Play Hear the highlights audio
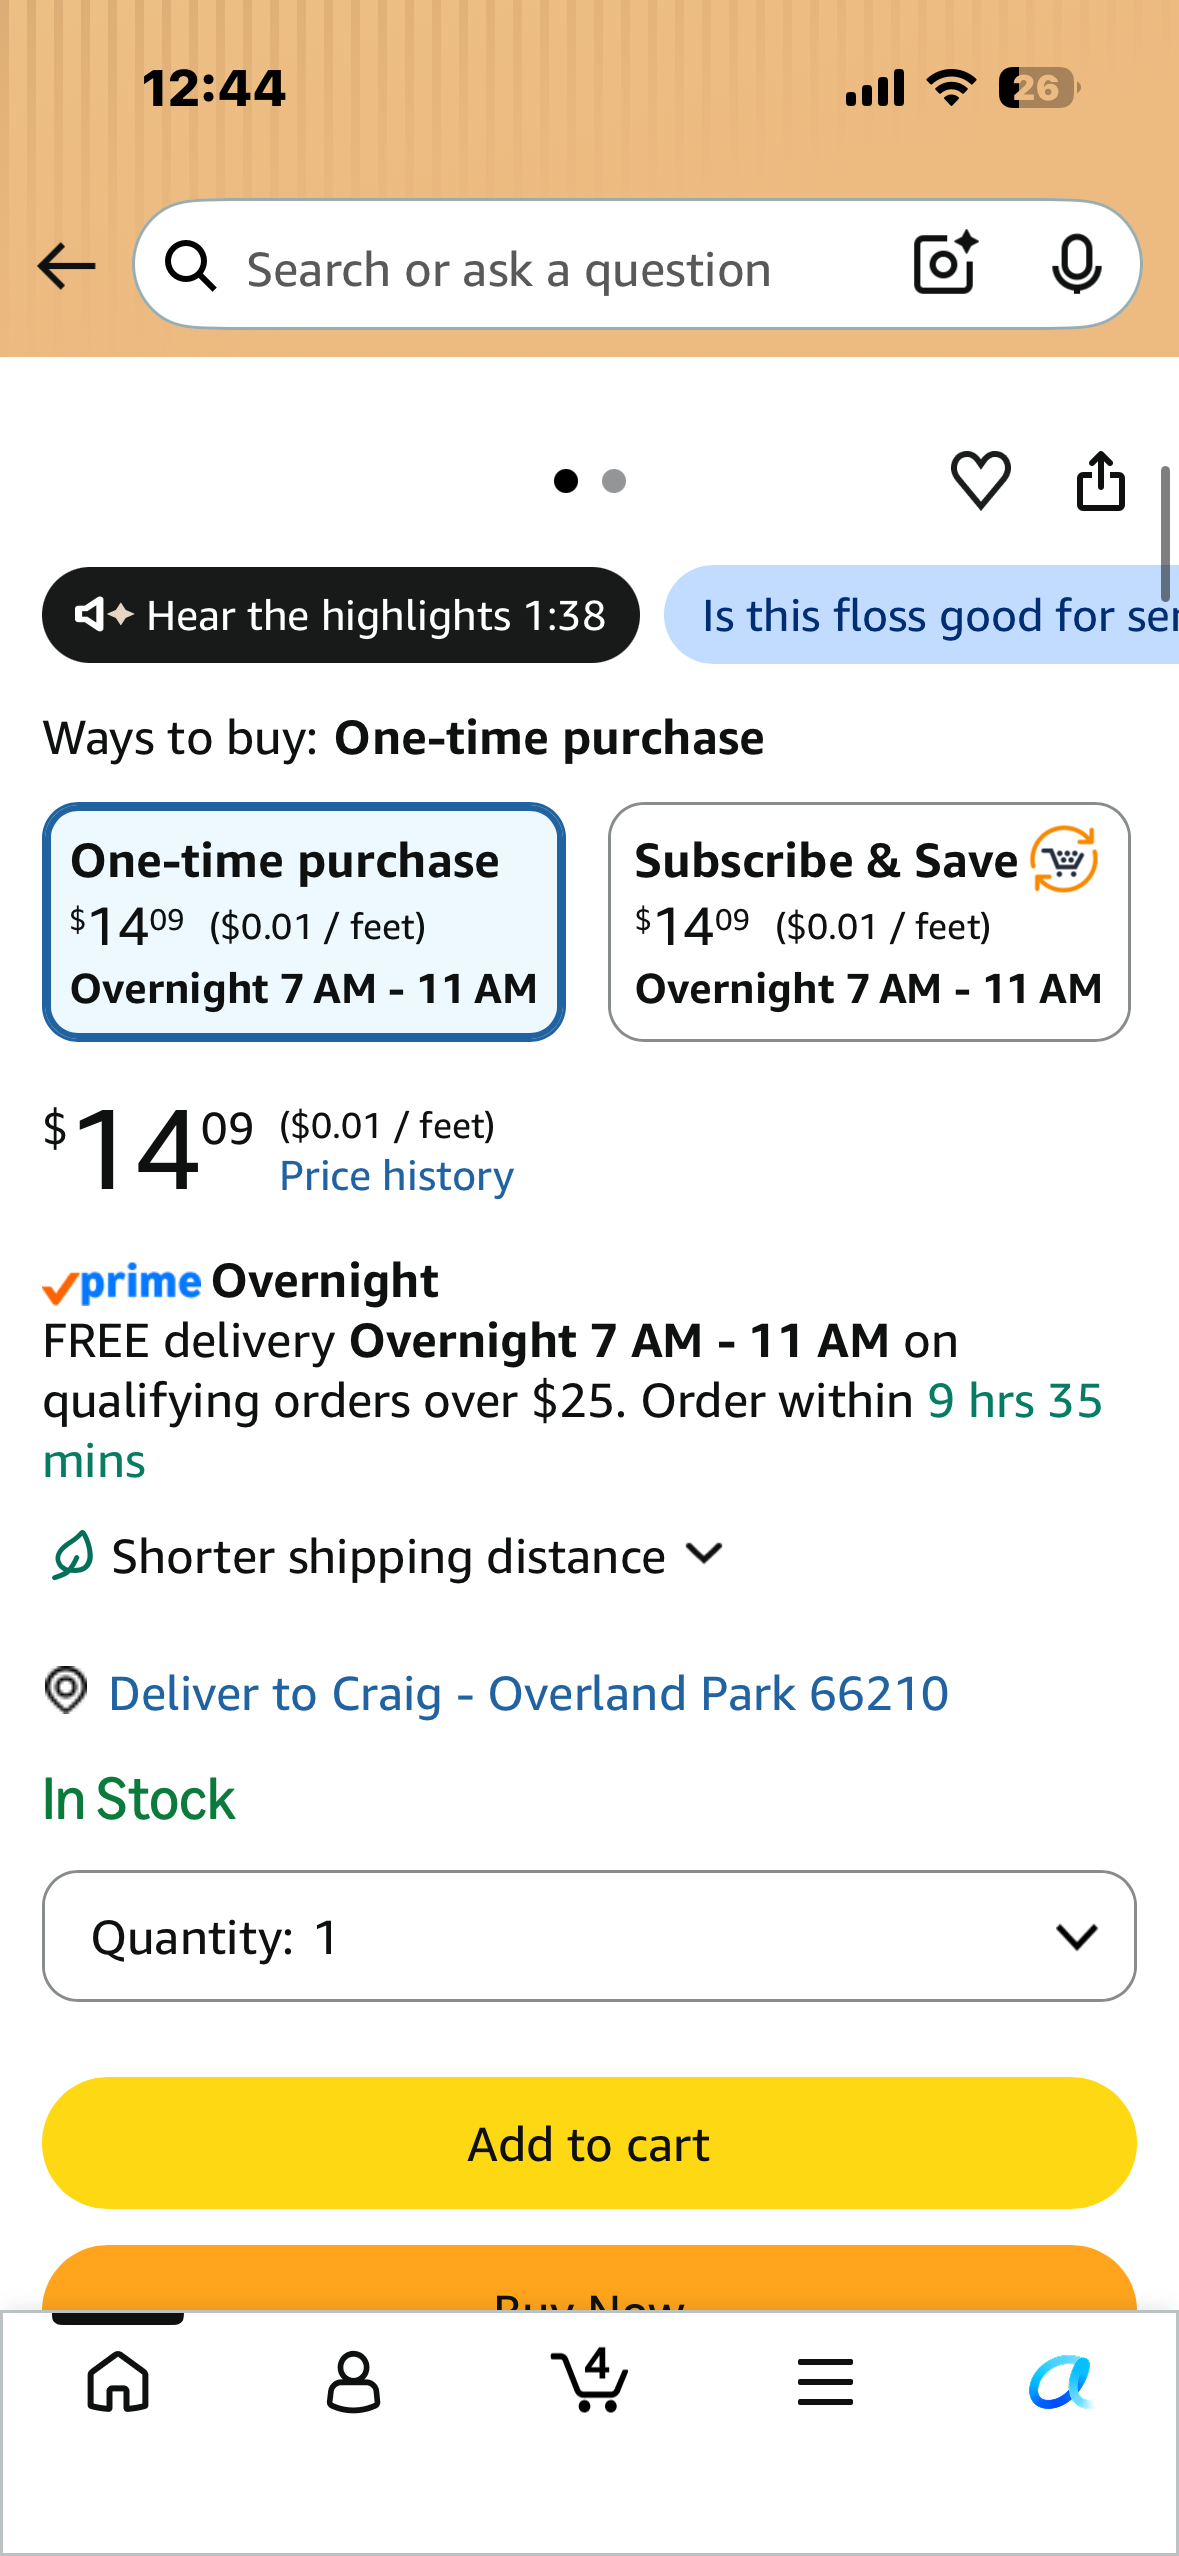This screenshot has width=1179, height=2556. point(340,615)
